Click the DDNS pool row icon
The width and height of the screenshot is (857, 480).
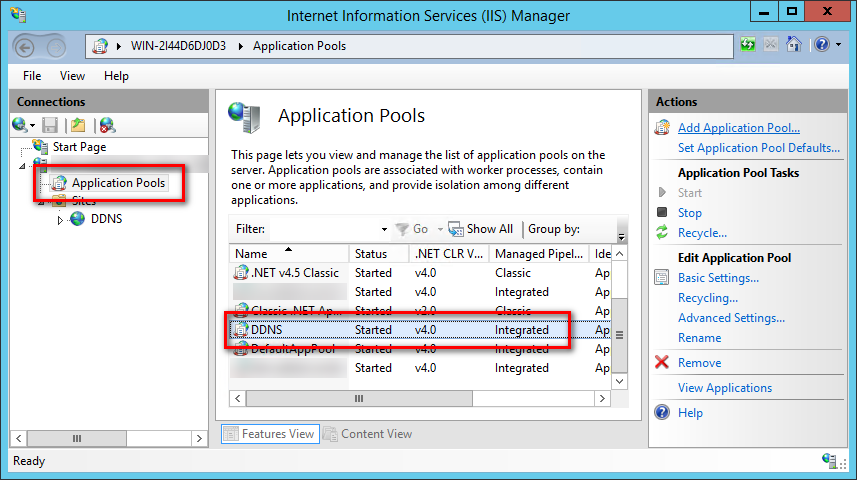pyautogui.click(x=241, y=330)
